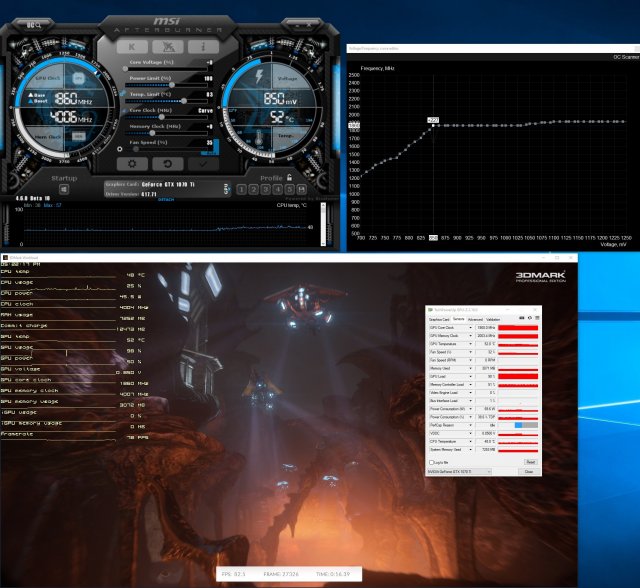Select profile slot 4 in Afterburner
Image resolution: width=640 pixels, height=588 pixels.
pos(278,189)
